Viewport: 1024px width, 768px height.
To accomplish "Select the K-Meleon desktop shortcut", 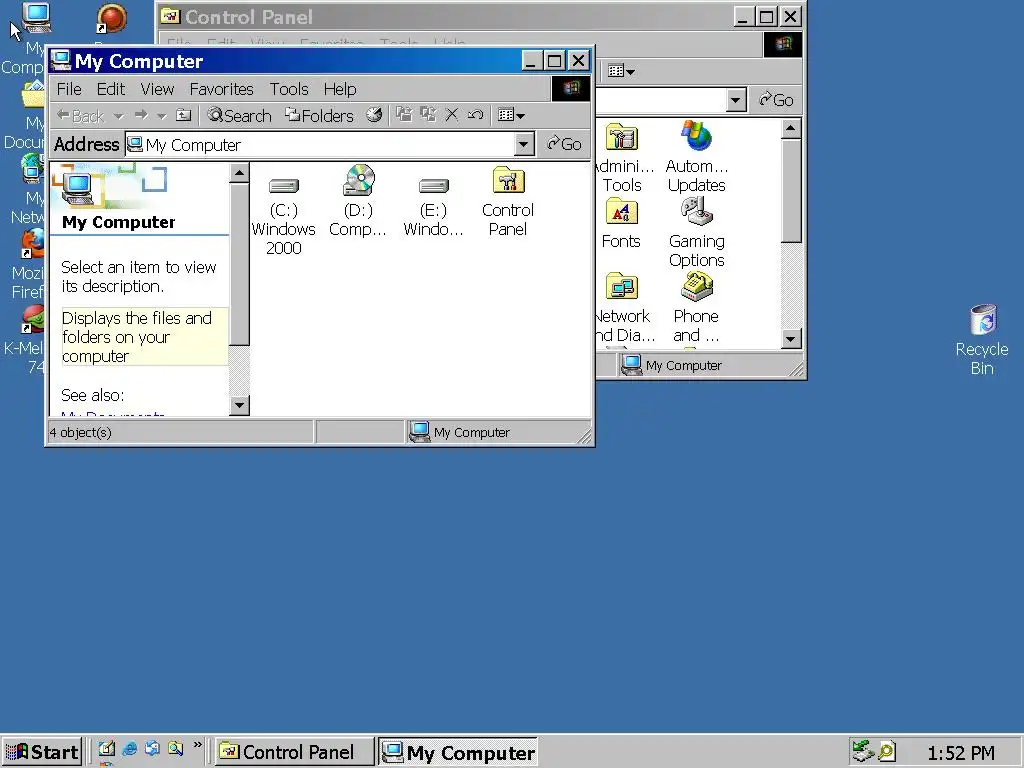I will pos(24,340).
